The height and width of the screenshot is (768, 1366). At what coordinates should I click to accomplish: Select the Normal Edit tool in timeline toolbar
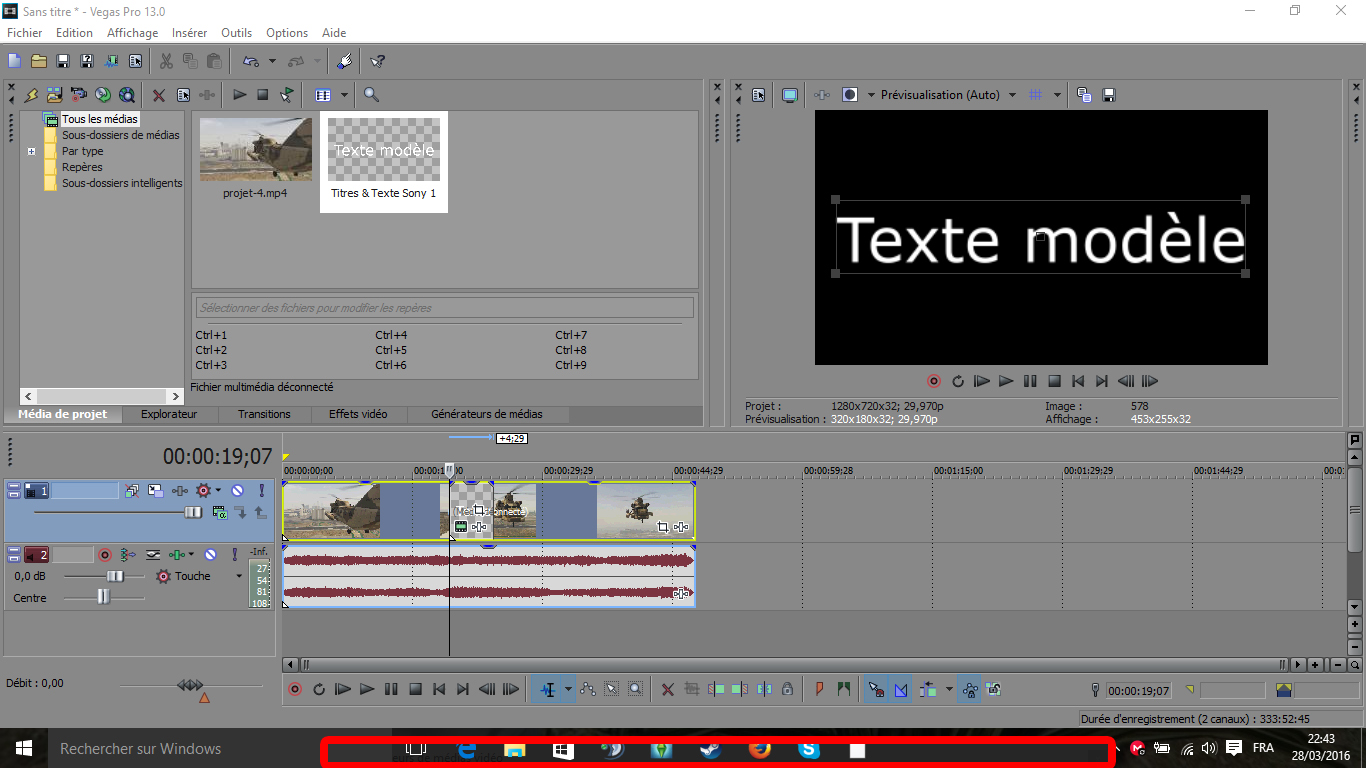[548, 689]
